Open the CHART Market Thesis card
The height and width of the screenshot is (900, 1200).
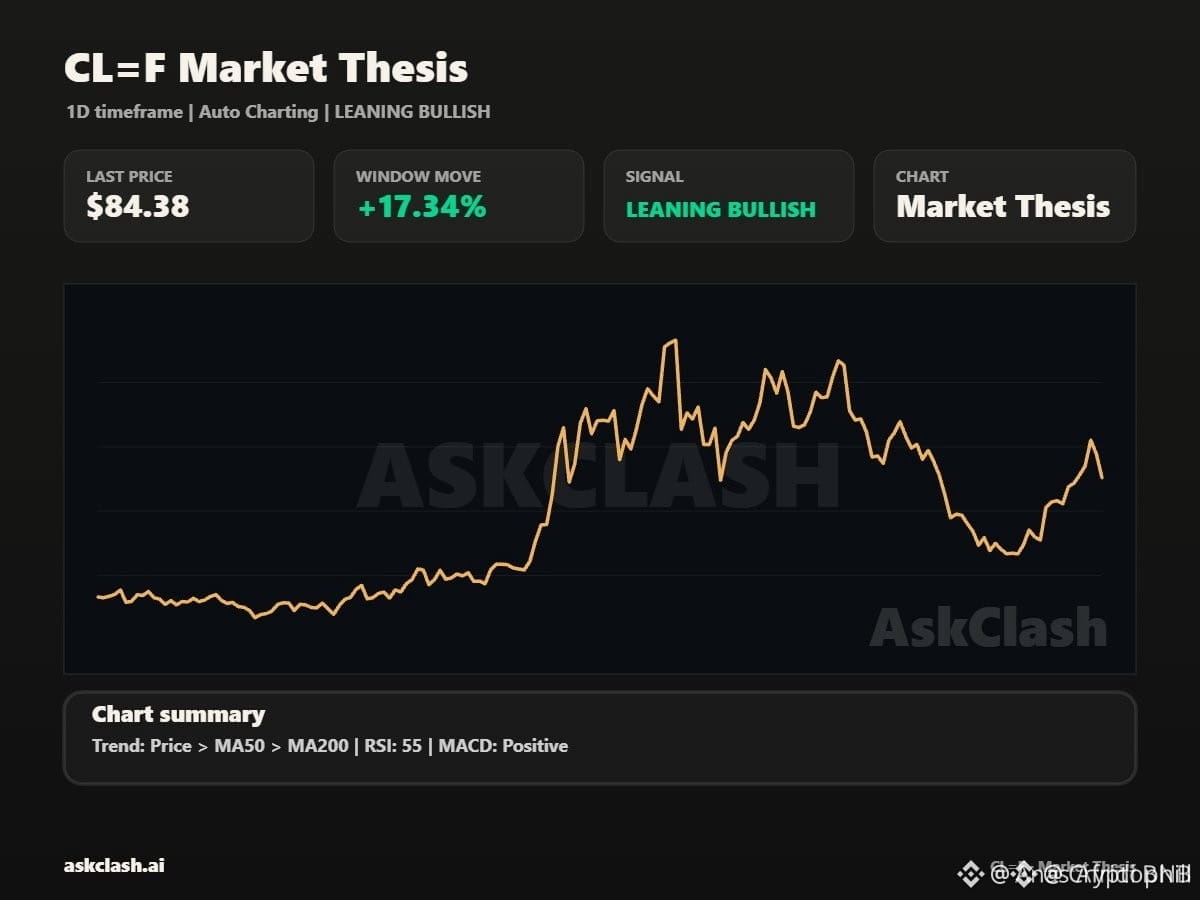pyautogui.click(x=1005, y=196)
